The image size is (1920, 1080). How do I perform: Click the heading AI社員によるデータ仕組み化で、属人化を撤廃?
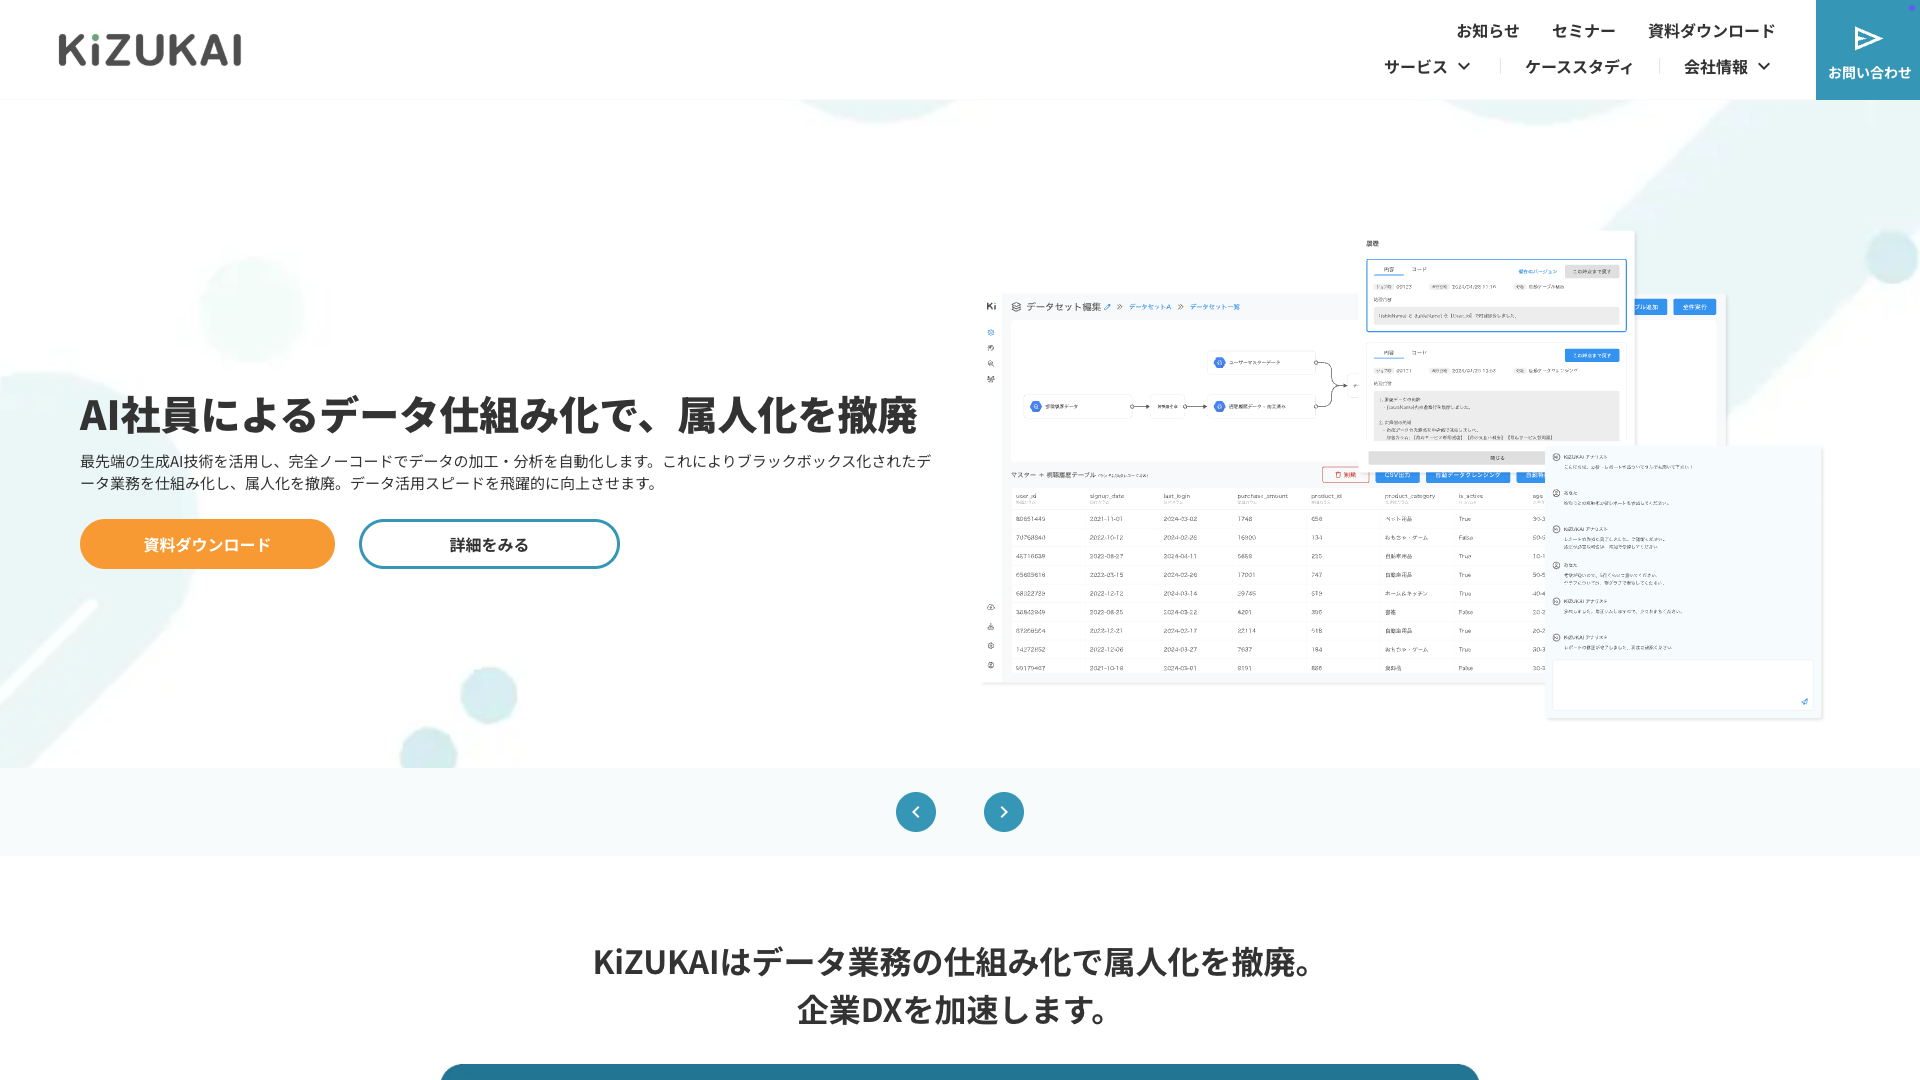(x=498, y=415)
